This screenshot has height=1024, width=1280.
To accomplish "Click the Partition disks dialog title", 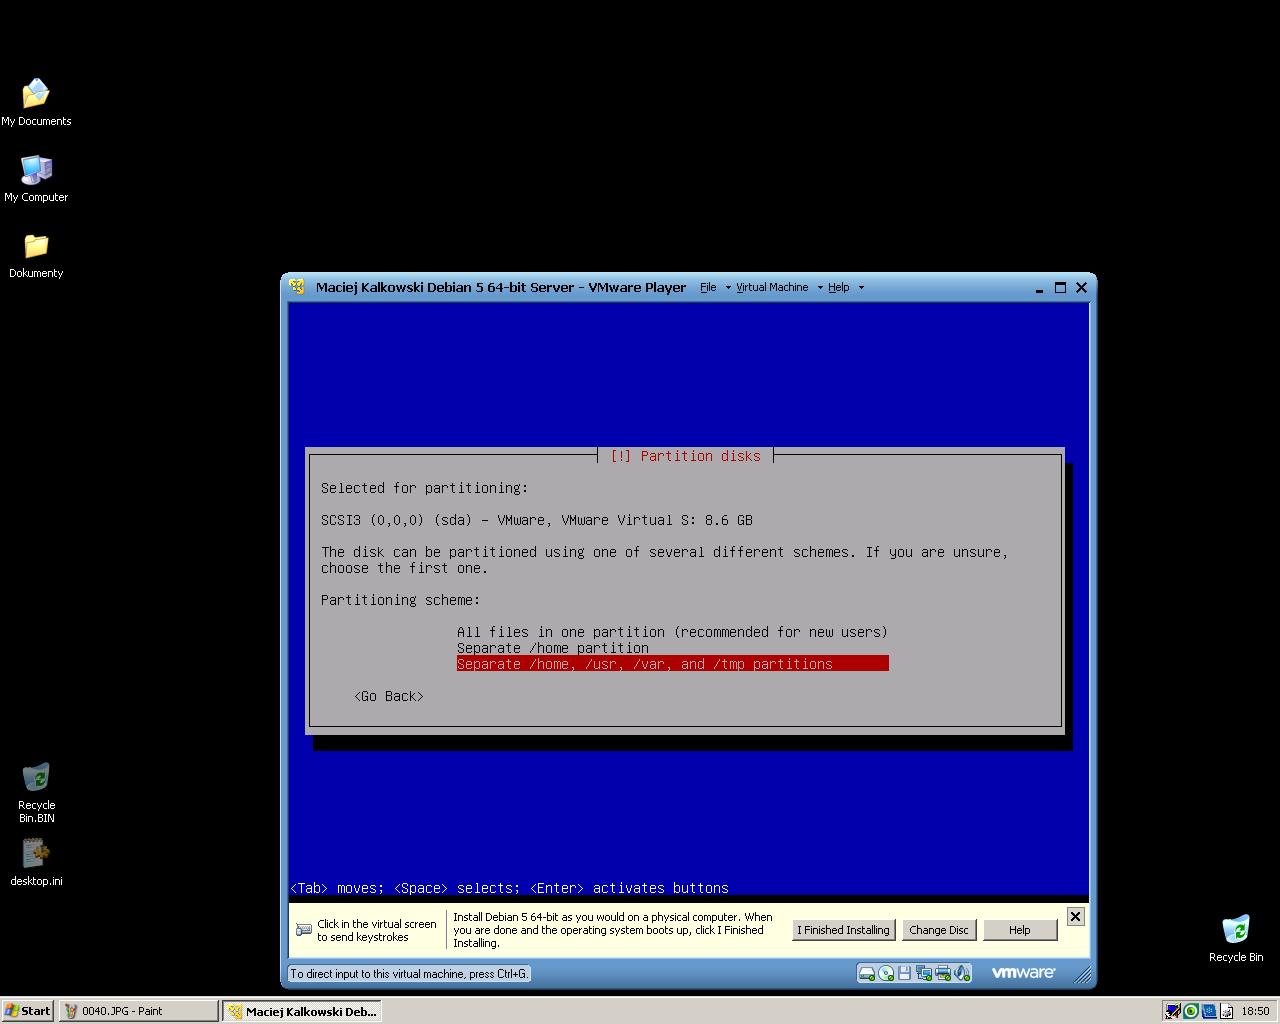I will coord(685,456).
